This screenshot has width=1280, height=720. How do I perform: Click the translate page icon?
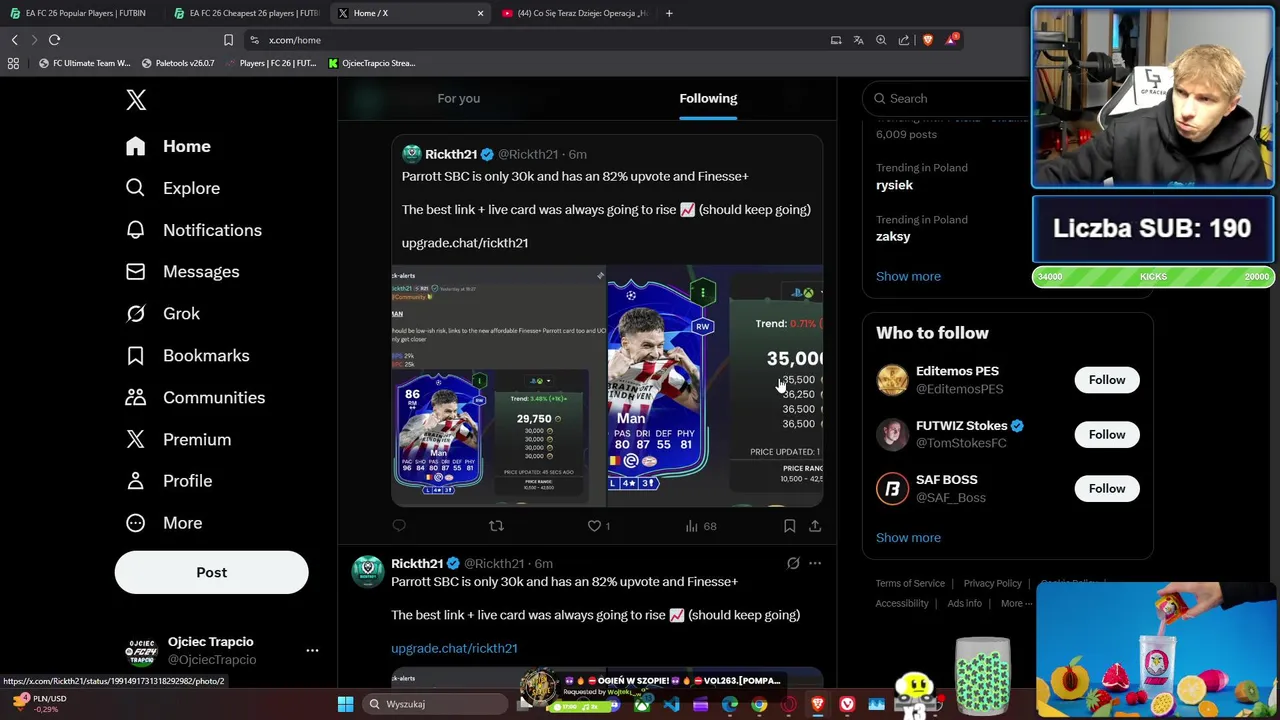tap(858, 40)
